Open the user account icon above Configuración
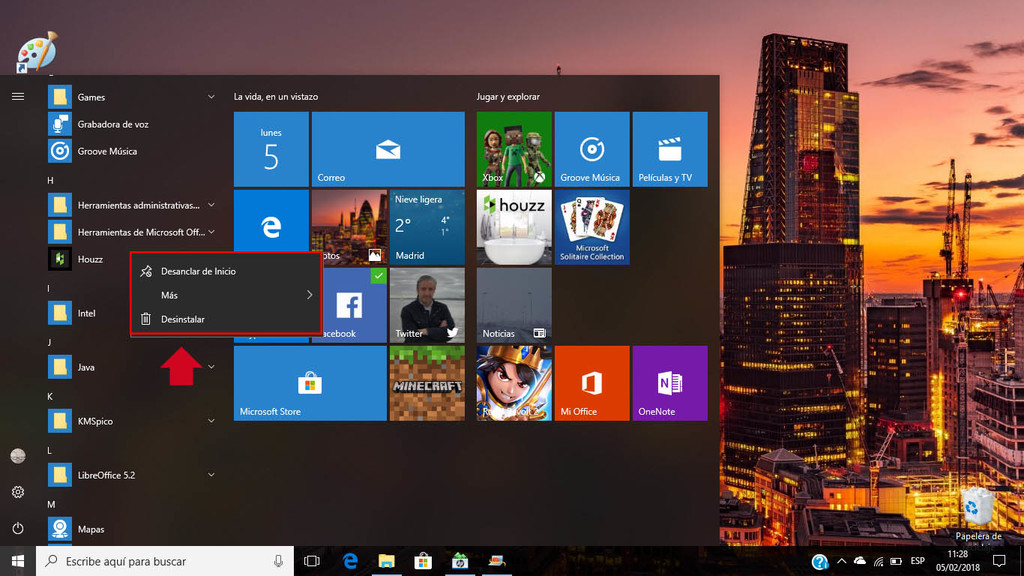 (x=17, y=455)
